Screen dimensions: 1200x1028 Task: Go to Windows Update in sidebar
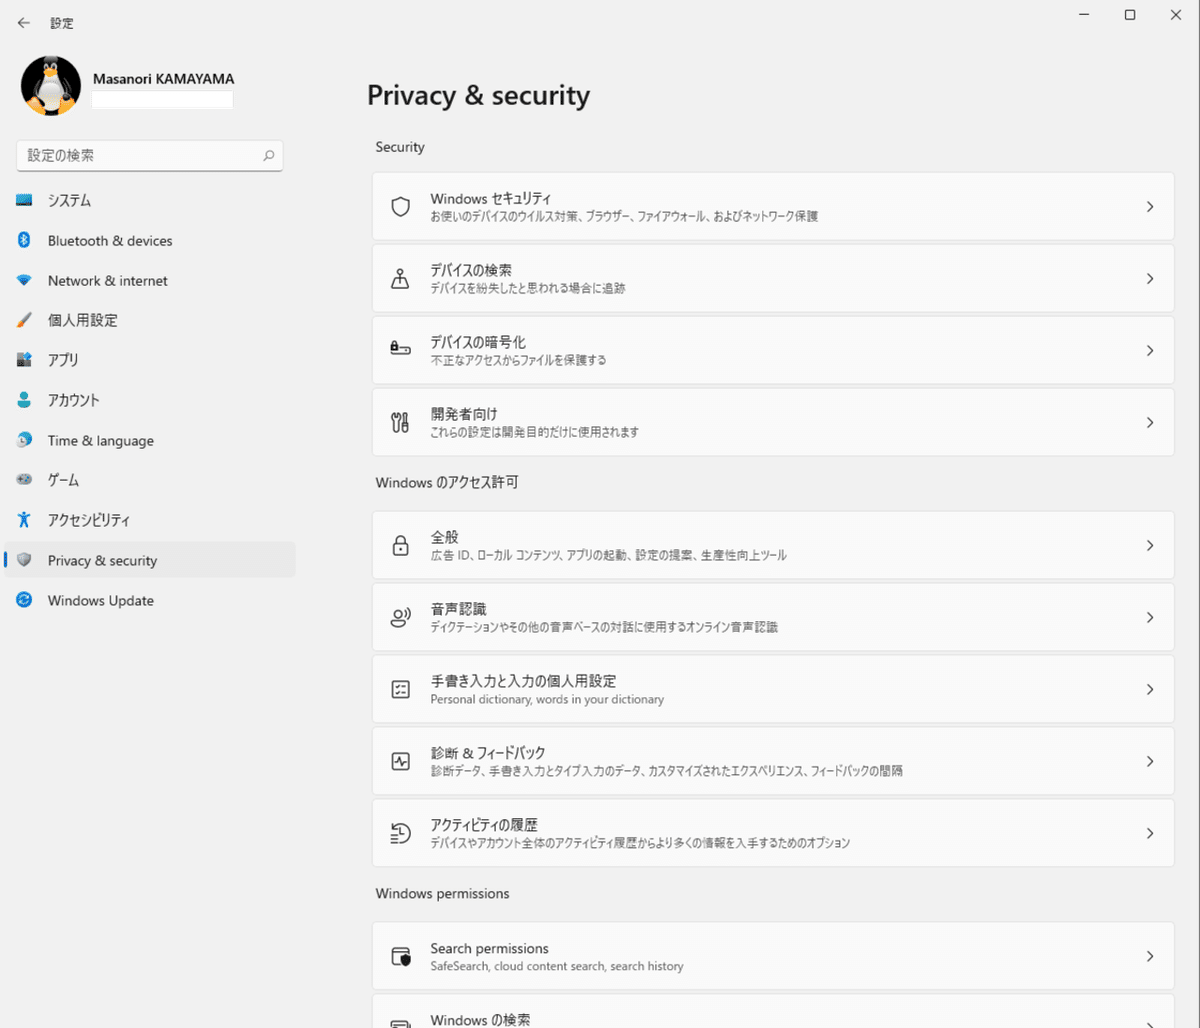point(100,601)
